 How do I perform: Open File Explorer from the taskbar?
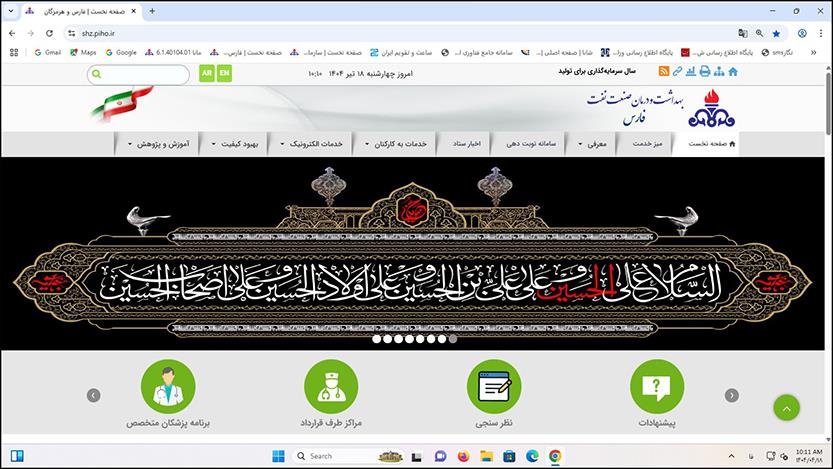coord(486,456)
